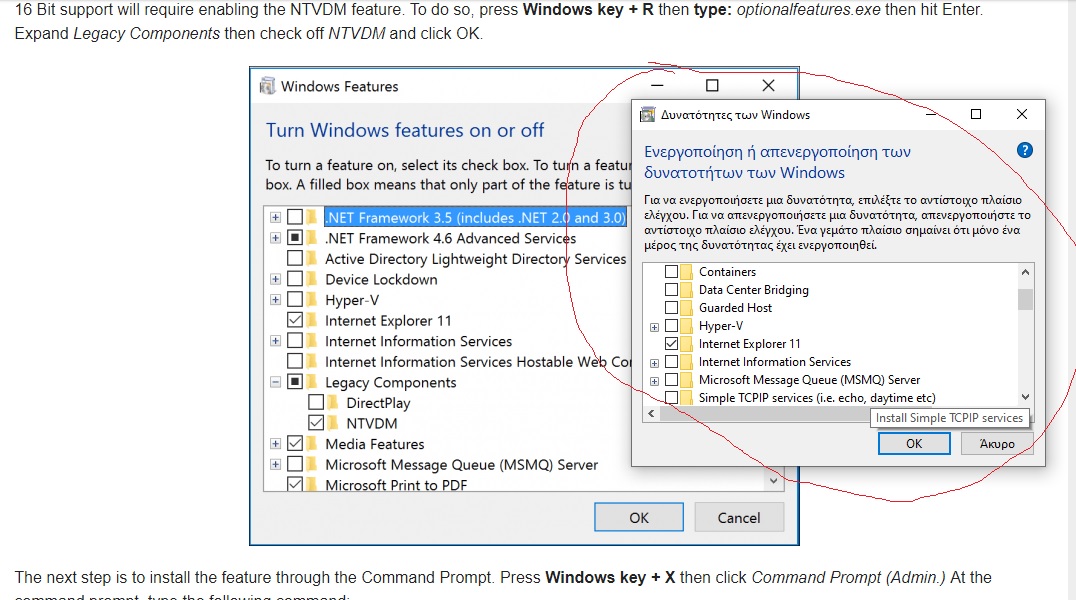Close the English Windows Features window
Image resolution: width=1076 pixels, height=600 pixels.
[769, 85]
